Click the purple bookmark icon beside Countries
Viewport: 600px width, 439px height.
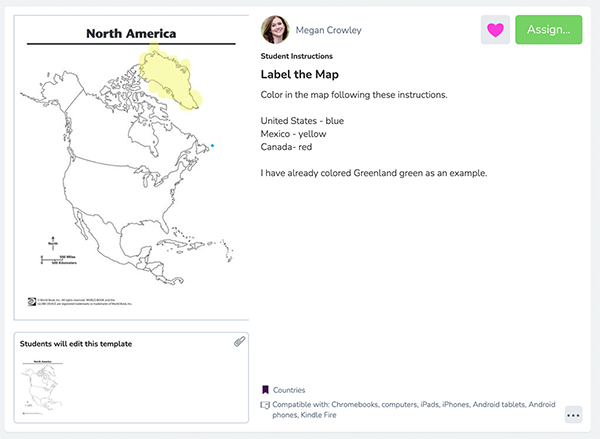(x=265, y=390)
